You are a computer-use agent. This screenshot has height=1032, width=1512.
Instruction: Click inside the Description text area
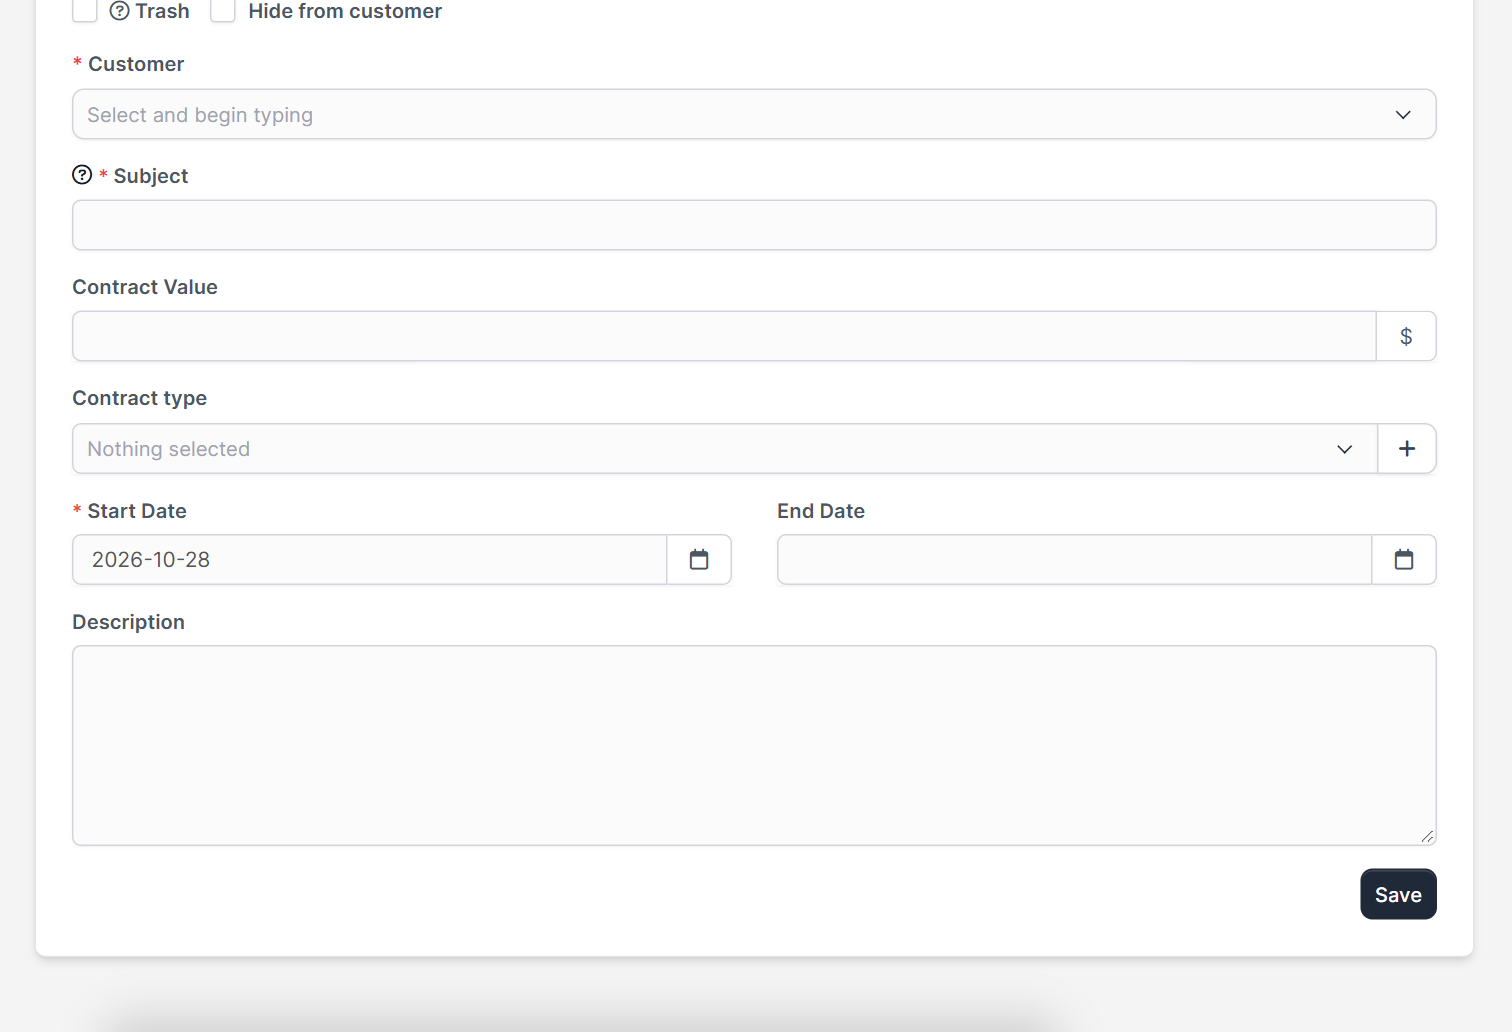[754, 746]
